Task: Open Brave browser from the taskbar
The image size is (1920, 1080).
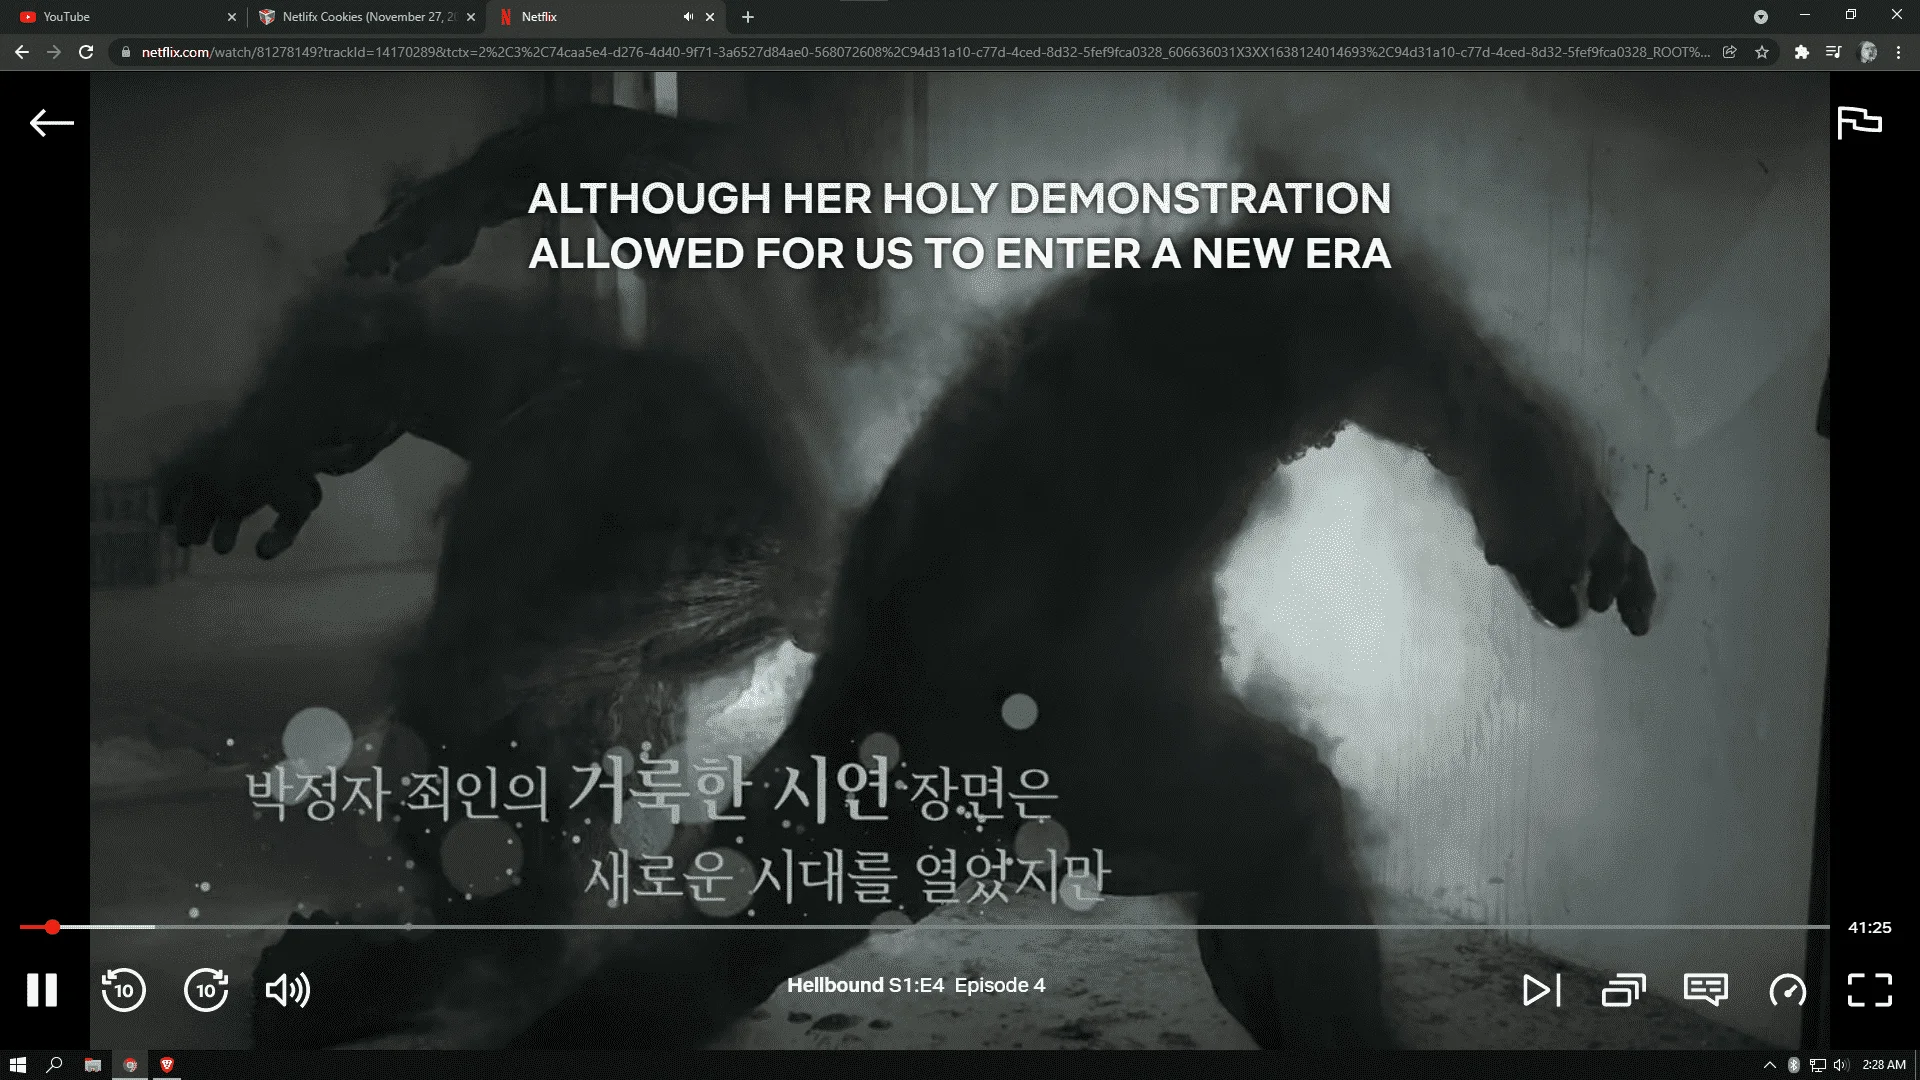Action: (167, 1065)
